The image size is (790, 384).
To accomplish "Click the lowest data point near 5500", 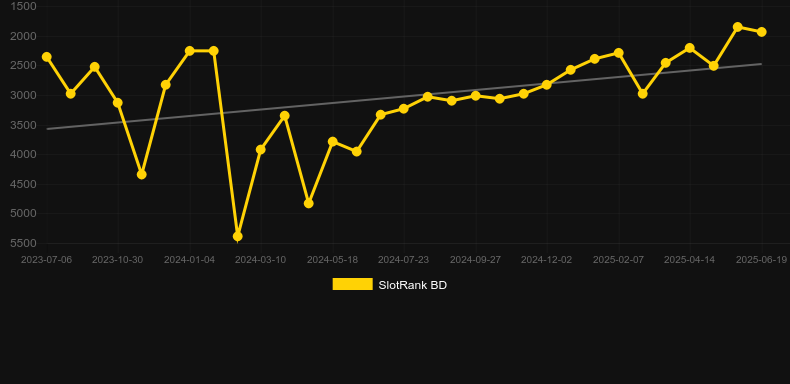I will (238, 236).
